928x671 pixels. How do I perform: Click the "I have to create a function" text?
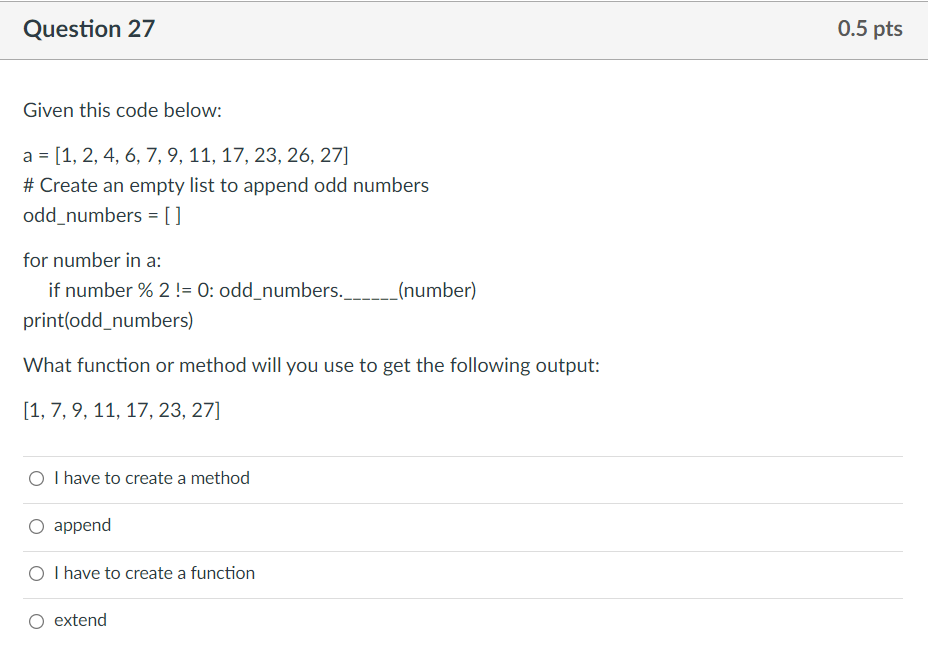click(x=155, y=573)
